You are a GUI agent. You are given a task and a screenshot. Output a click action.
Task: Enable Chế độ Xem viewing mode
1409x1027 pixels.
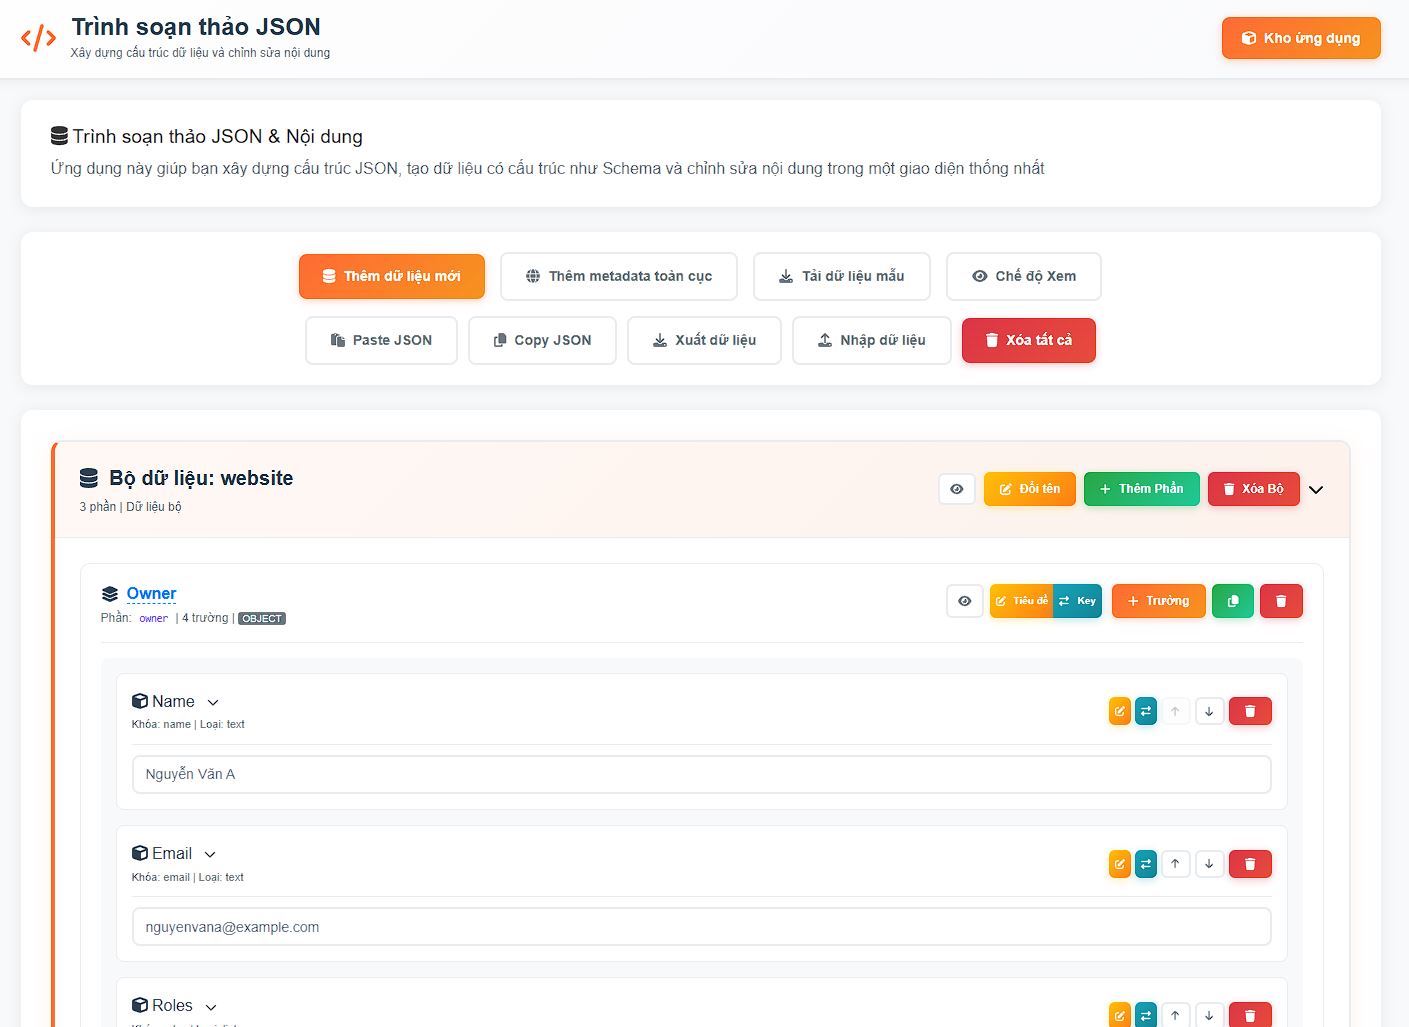1023,276
